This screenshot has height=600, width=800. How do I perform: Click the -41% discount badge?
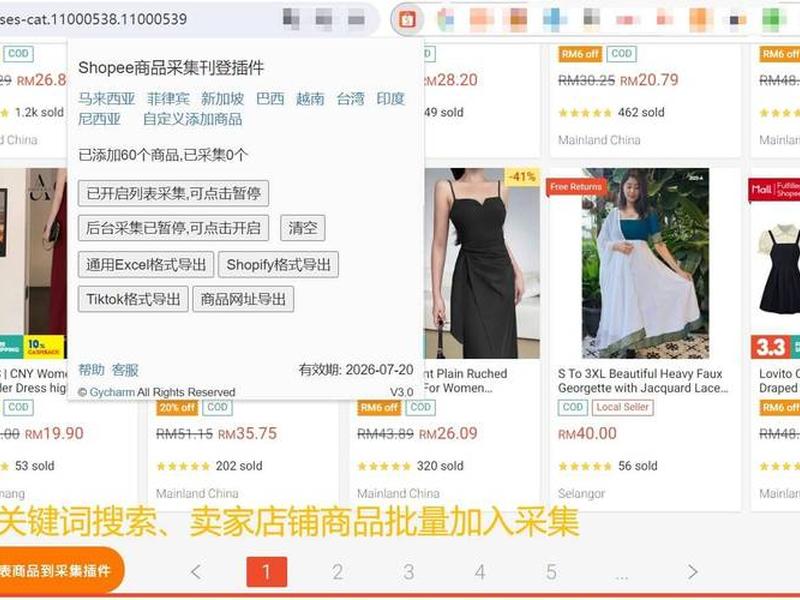tap(522, 177)
